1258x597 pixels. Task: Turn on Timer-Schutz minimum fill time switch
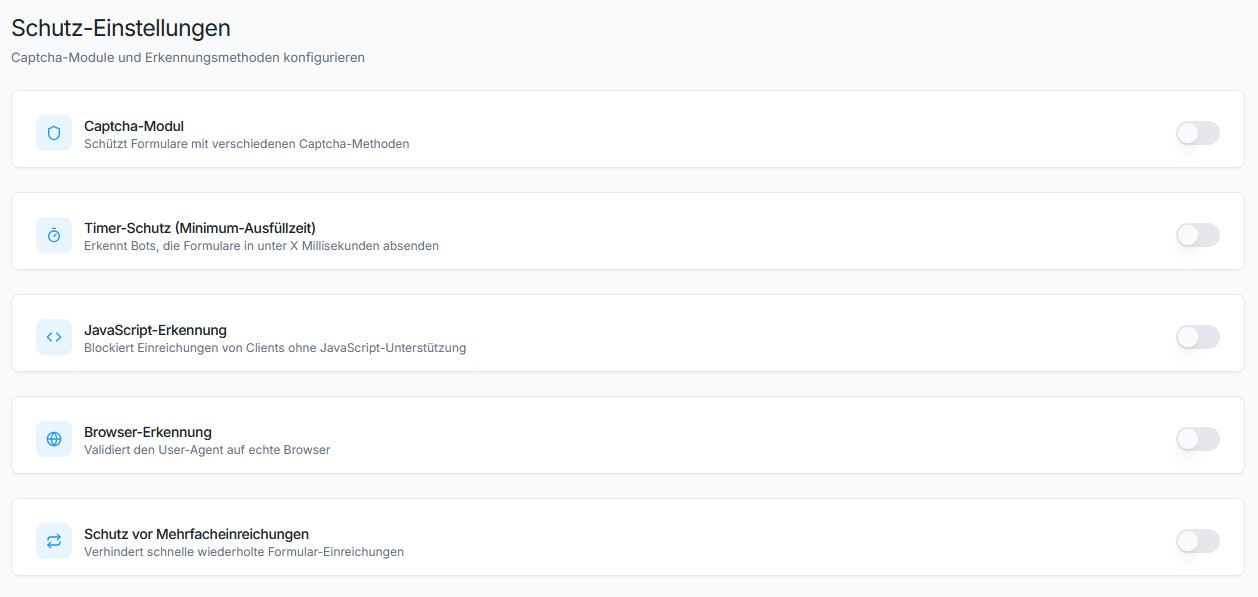1198,235
